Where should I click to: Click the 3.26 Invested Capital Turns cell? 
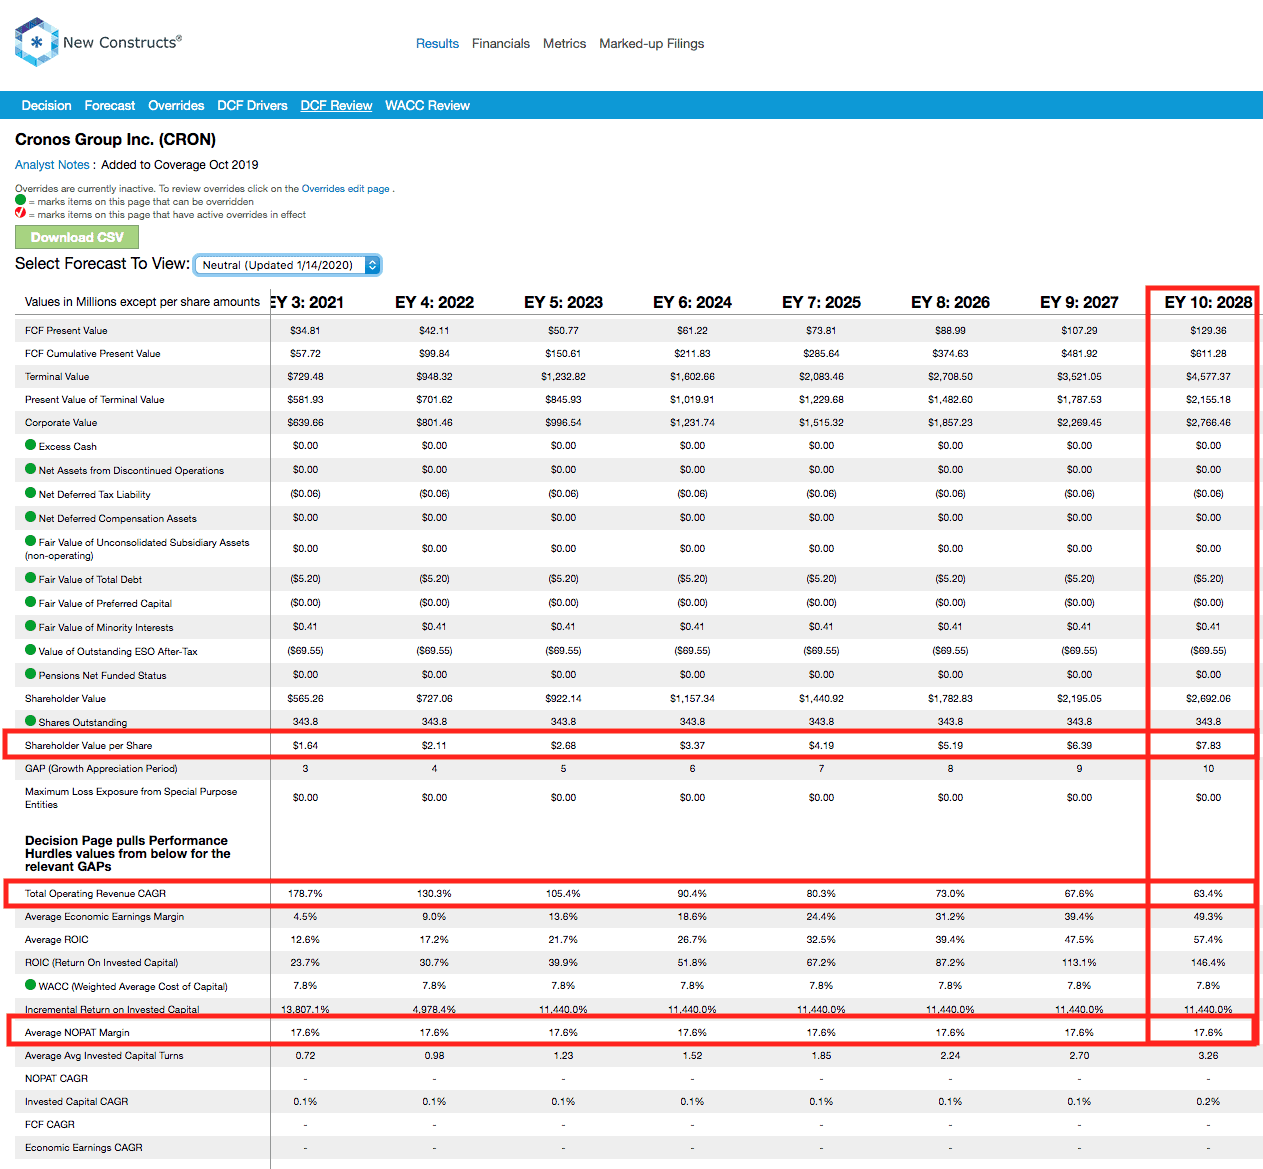[1208, 1055]
